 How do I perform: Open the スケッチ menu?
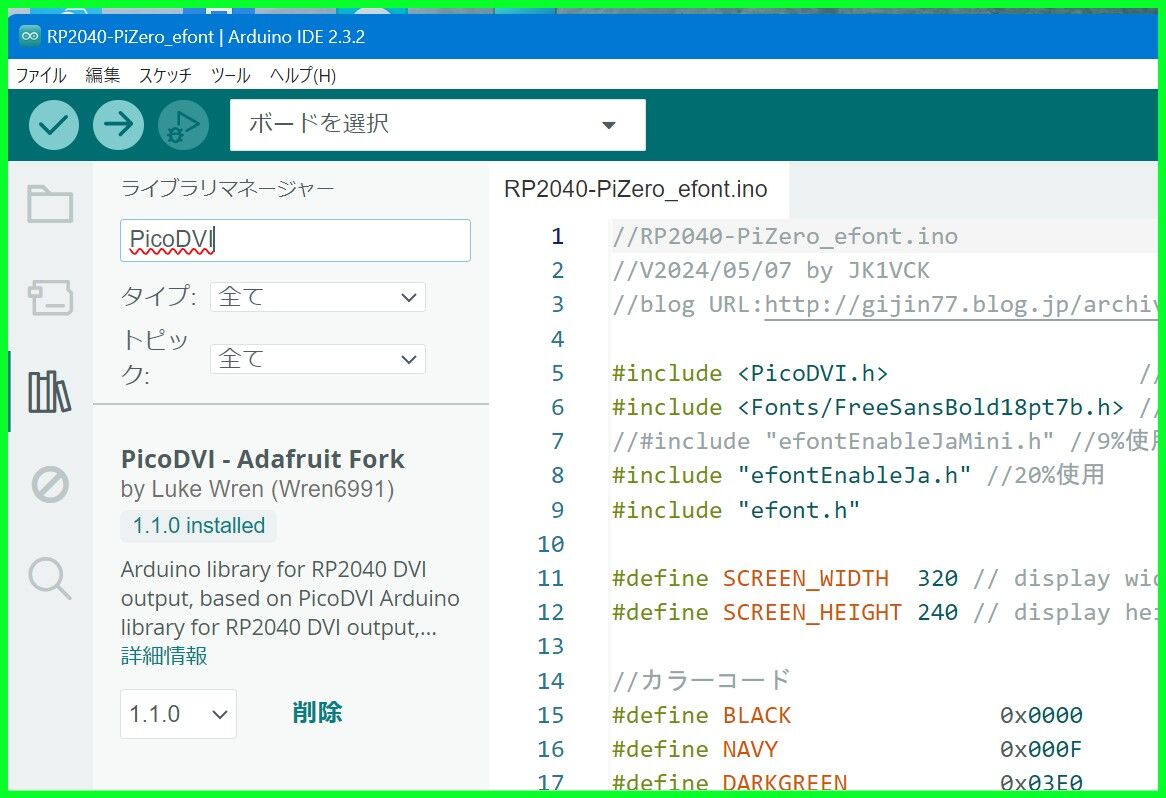pyautogui.click(x=165, y=75)
